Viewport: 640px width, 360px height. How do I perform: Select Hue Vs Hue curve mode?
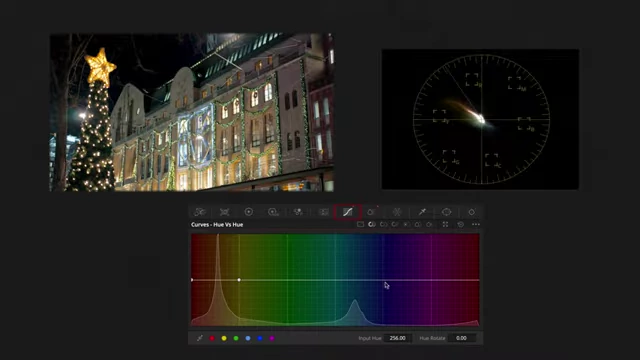point(372,224)
